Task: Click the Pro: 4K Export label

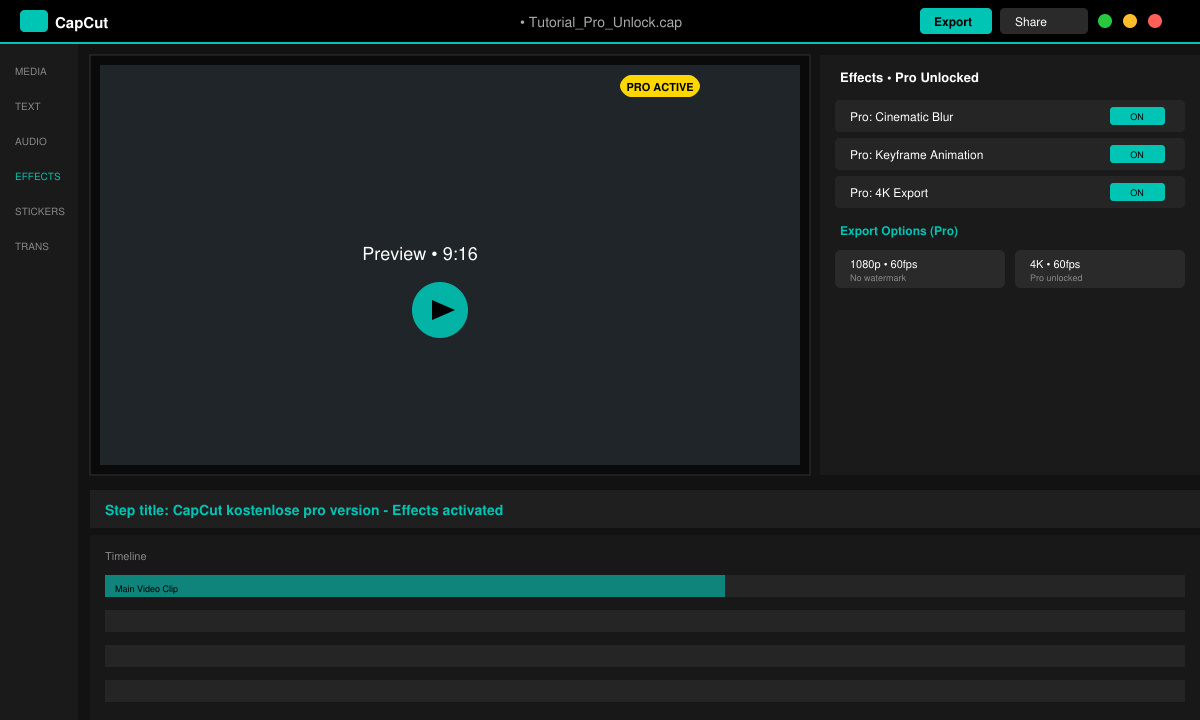Action: pyautogui.click(x=889, y=193)
